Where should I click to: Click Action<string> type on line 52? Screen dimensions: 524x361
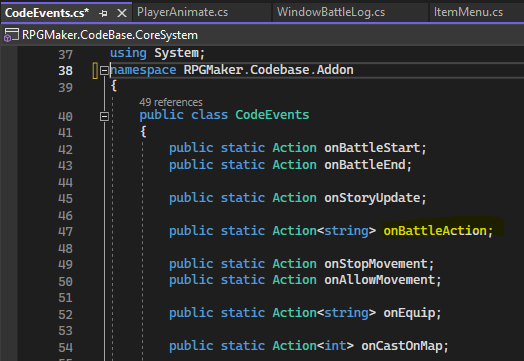coord(324,313)
